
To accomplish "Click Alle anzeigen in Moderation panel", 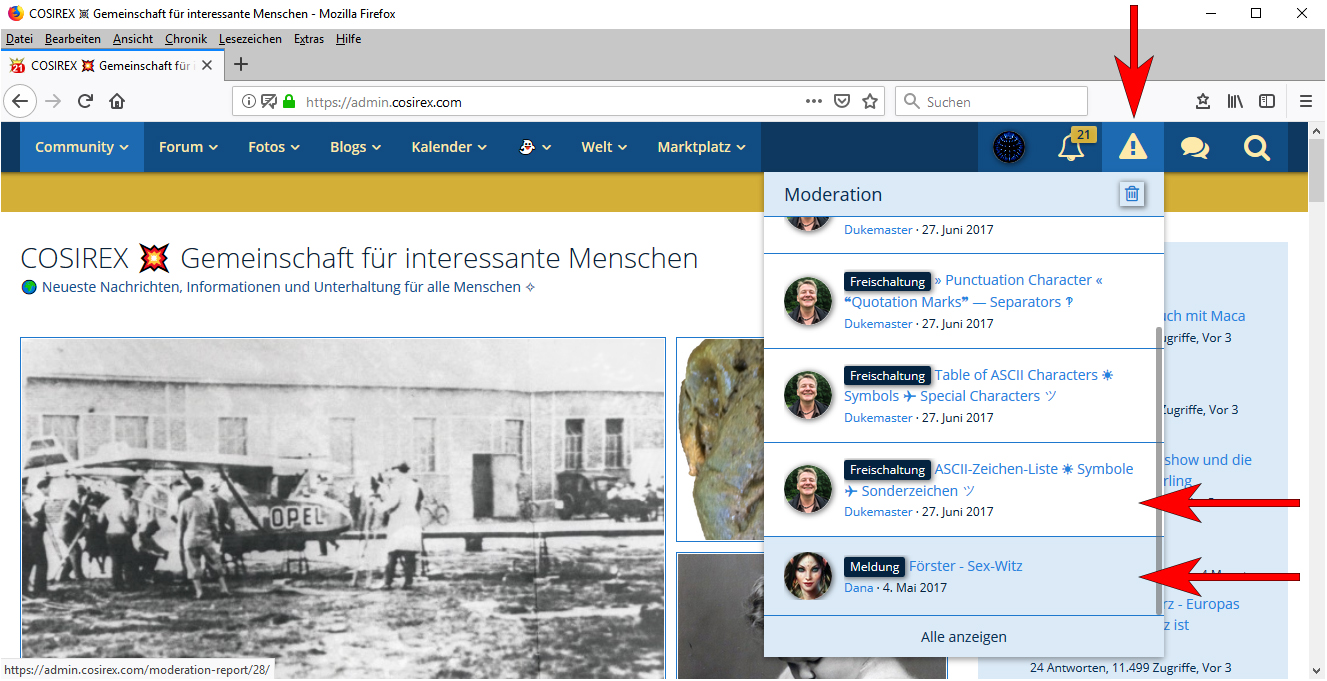I will (964, 637).
